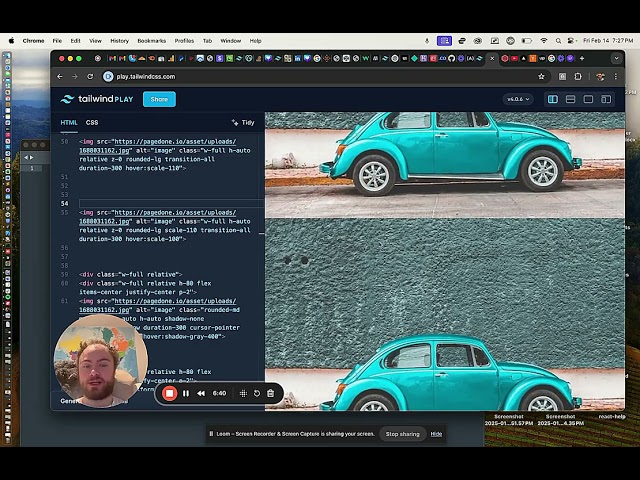Click the bottom car preview image

(445, 314)
